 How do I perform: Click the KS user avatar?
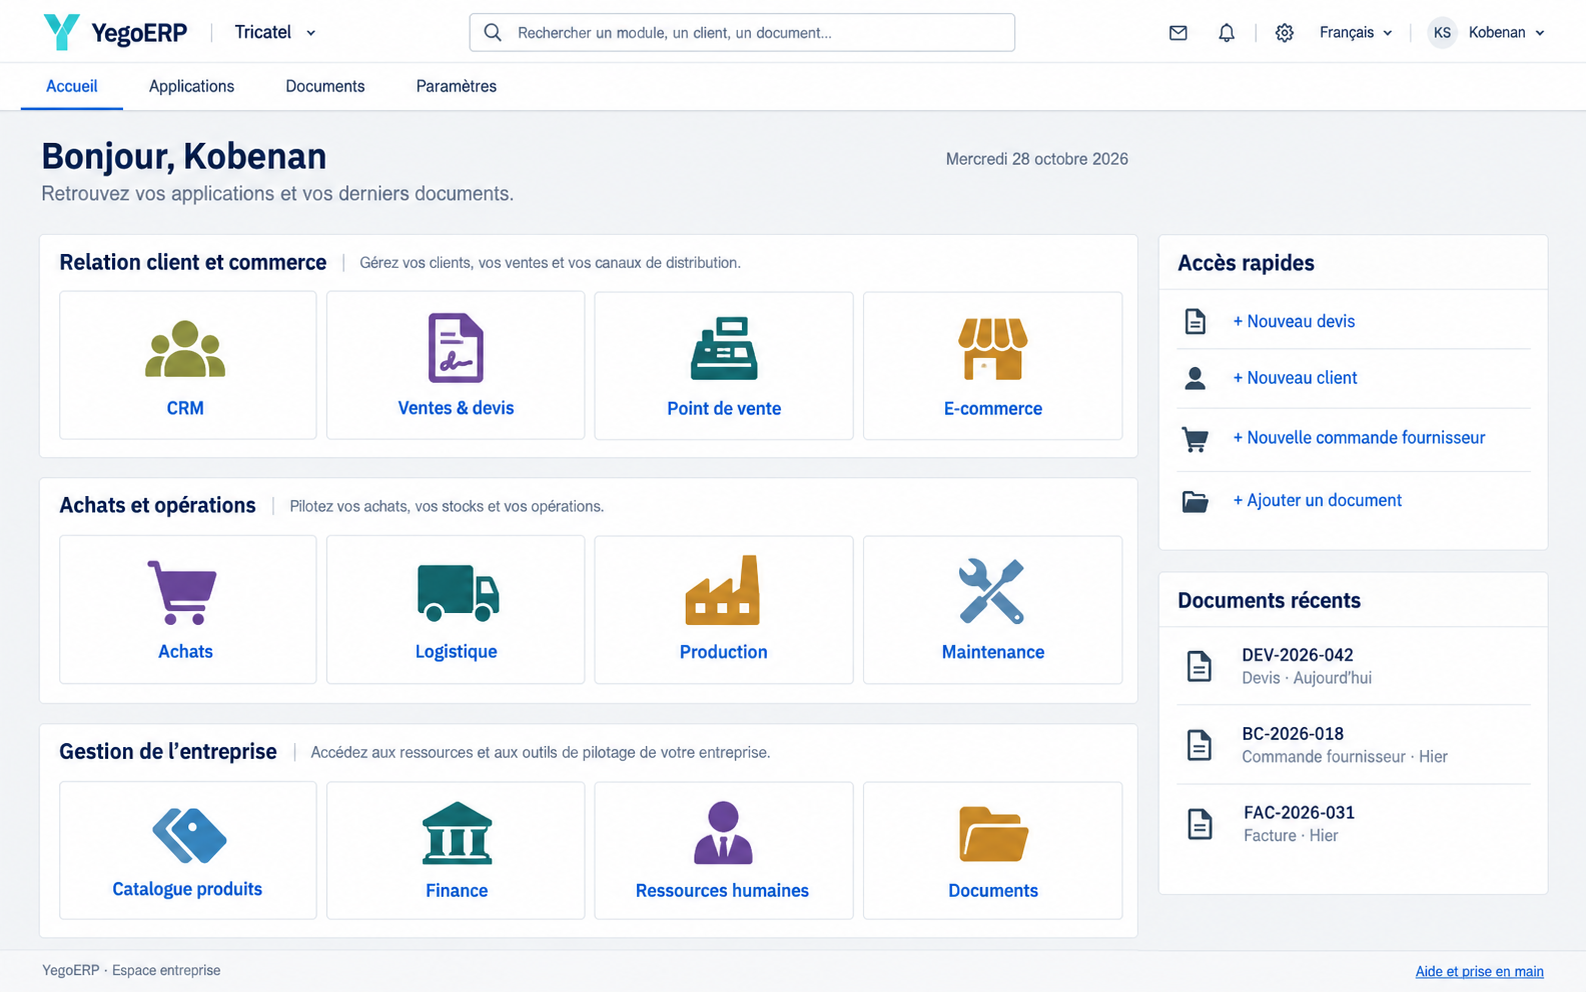1442,33
